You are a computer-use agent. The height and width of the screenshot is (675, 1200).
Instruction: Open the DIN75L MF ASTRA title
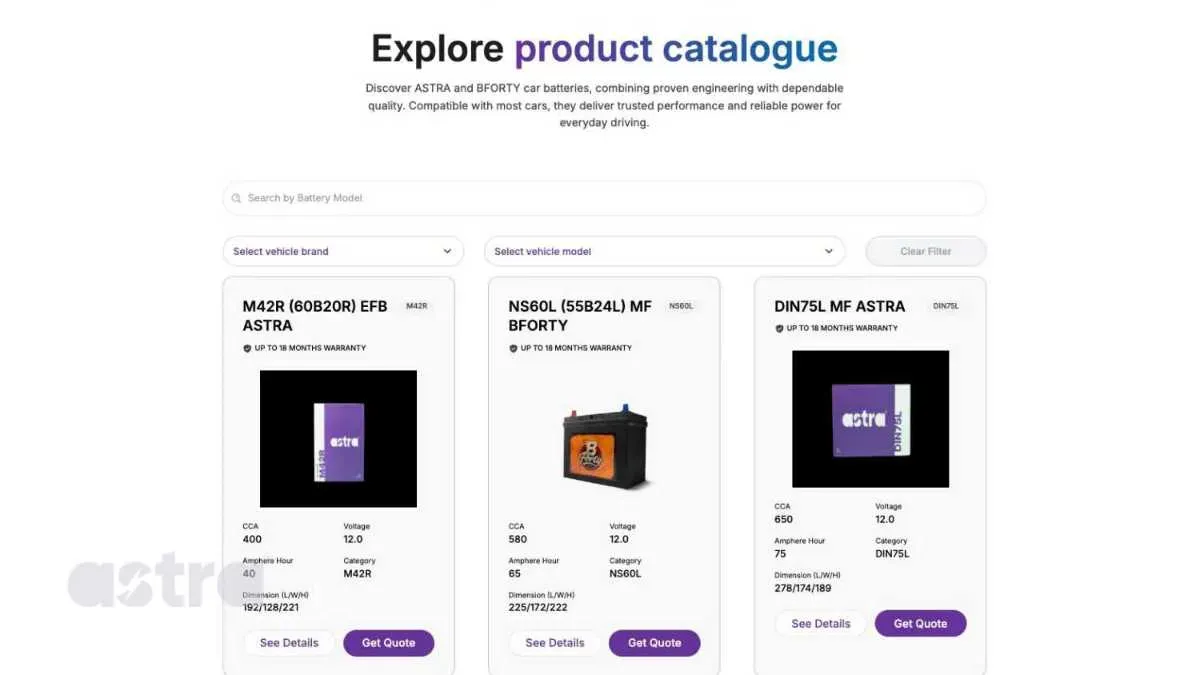839,306
